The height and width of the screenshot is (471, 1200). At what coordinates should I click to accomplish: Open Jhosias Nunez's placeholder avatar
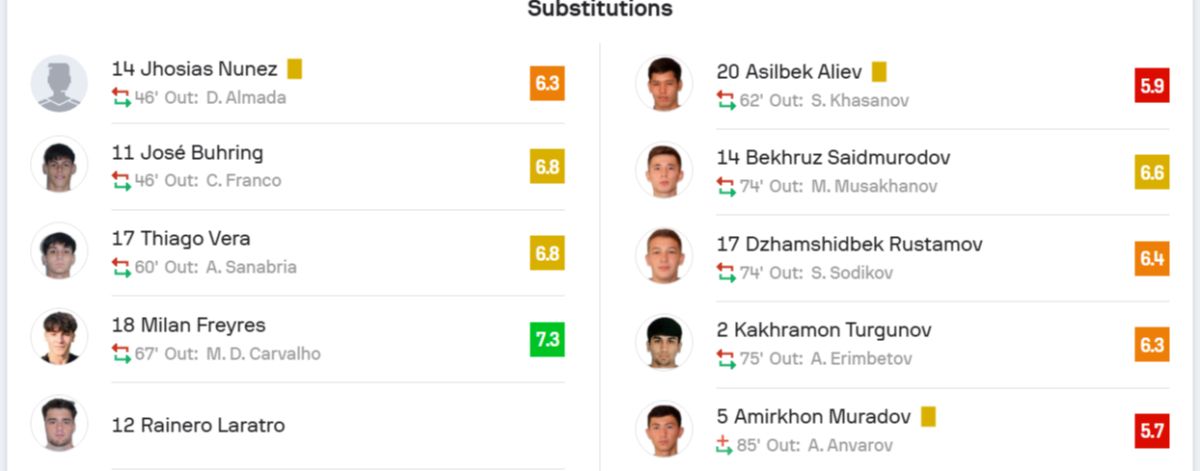(59, 83)
